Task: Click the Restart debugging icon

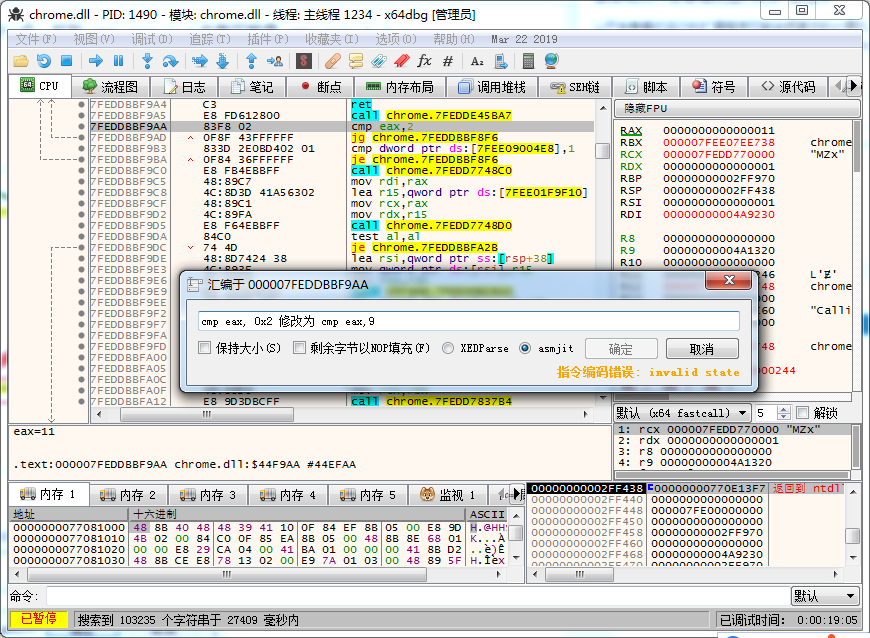Action: coord(44,61)
